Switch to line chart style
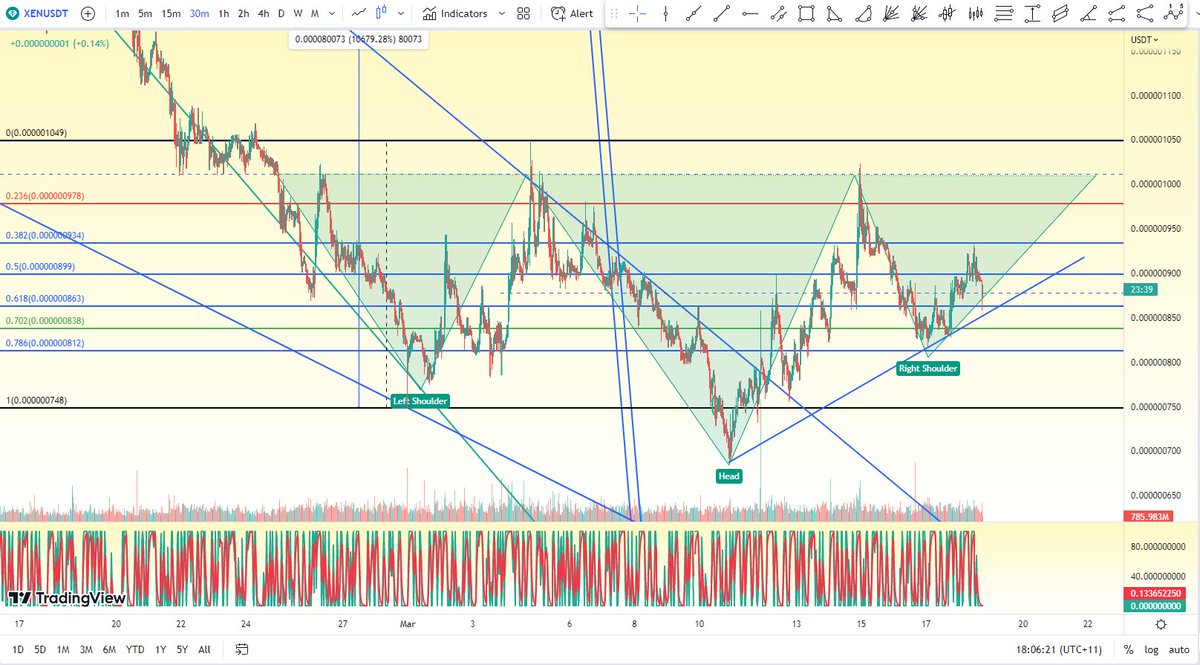Viewport: 1200px width, 665px height. click(x=358, y=13)
